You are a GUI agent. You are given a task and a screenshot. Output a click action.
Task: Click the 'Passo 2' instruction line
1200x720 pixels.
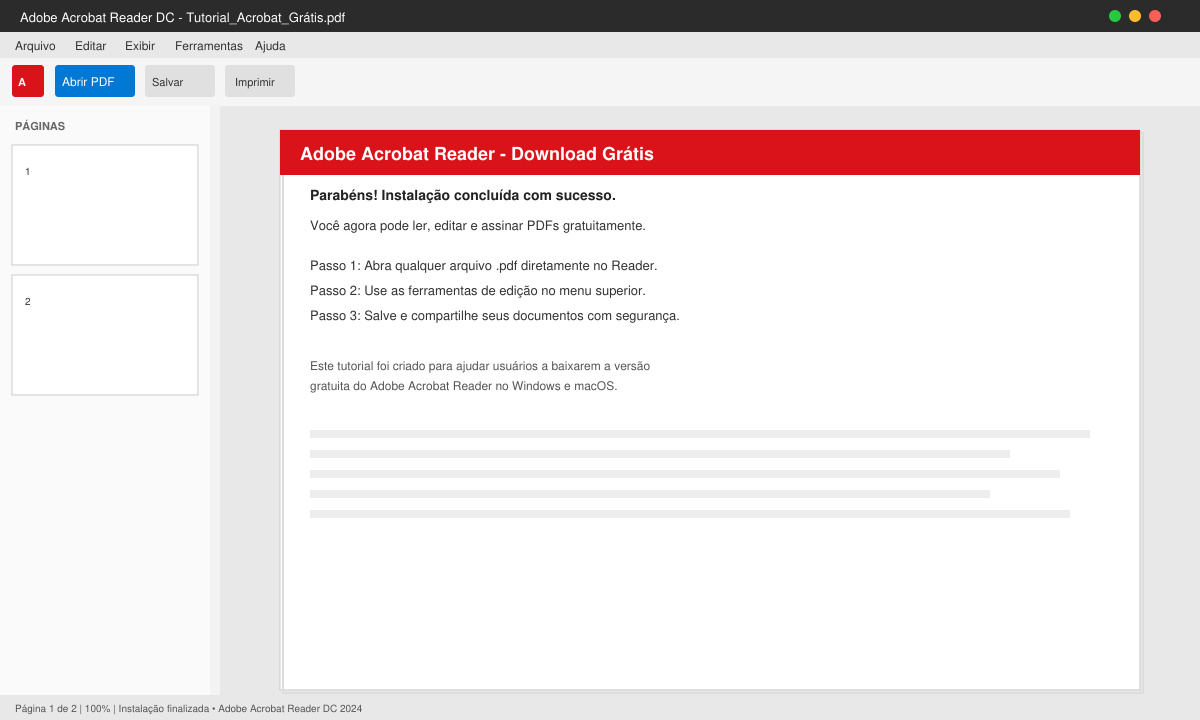pos(478,291)
